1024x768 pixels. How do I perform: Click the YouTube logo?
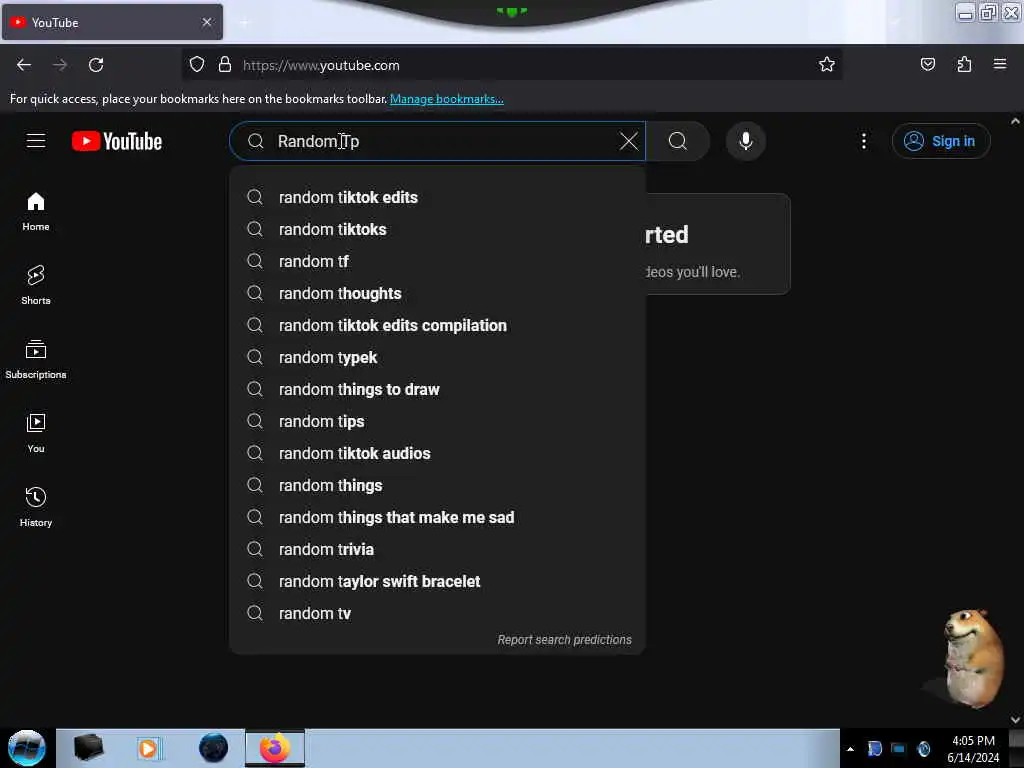(117, 141)
